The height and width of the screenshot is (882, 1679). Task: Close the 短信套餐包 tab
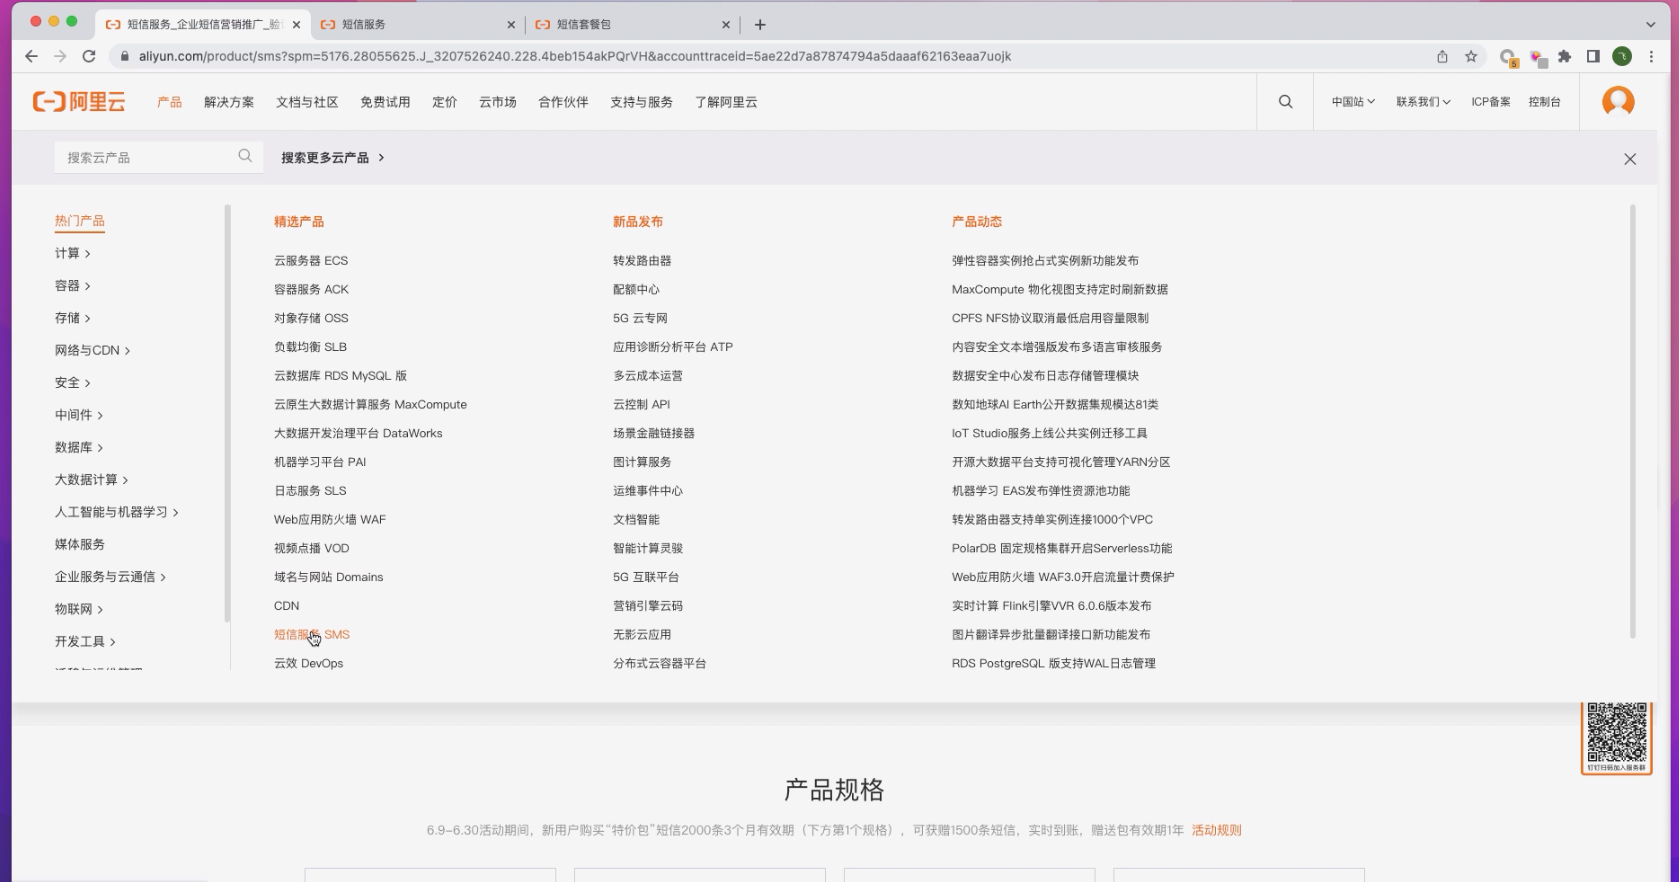[x=726, y=24]
